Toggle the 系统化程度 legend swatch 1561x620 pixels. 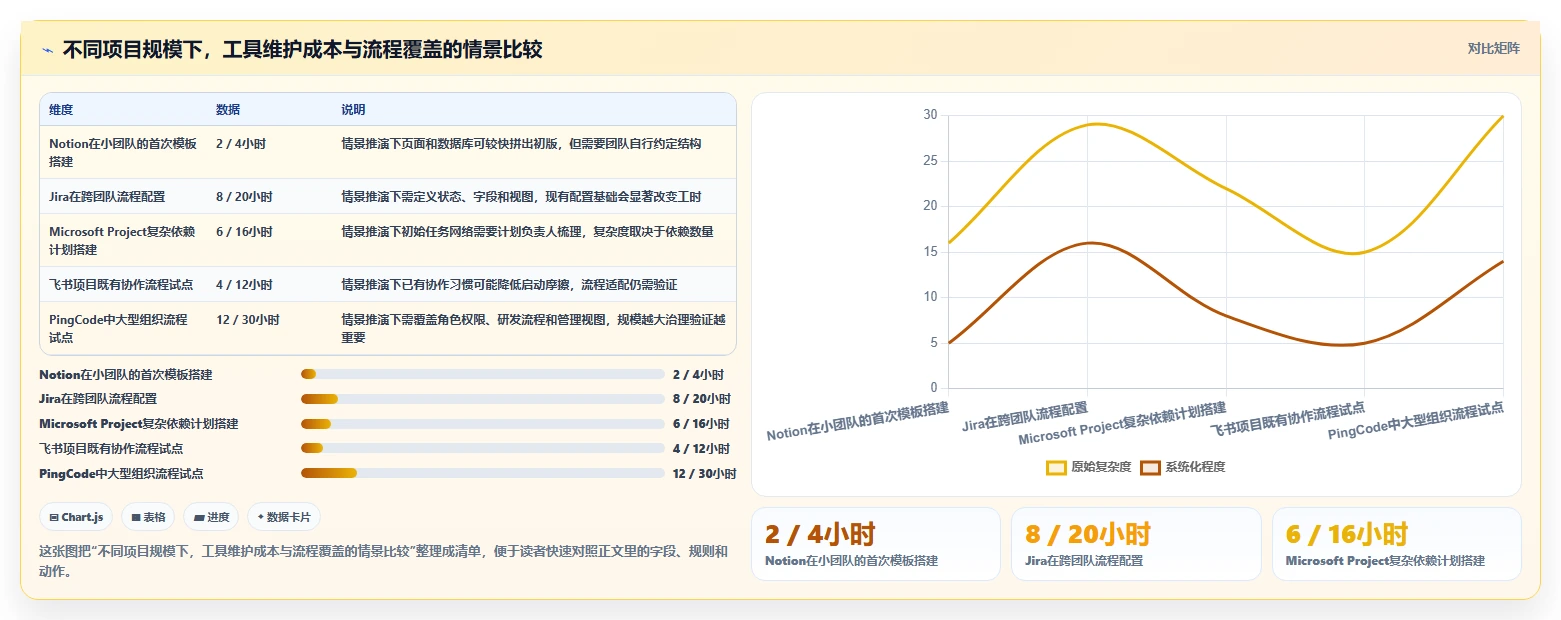(x=1150, y=467)
